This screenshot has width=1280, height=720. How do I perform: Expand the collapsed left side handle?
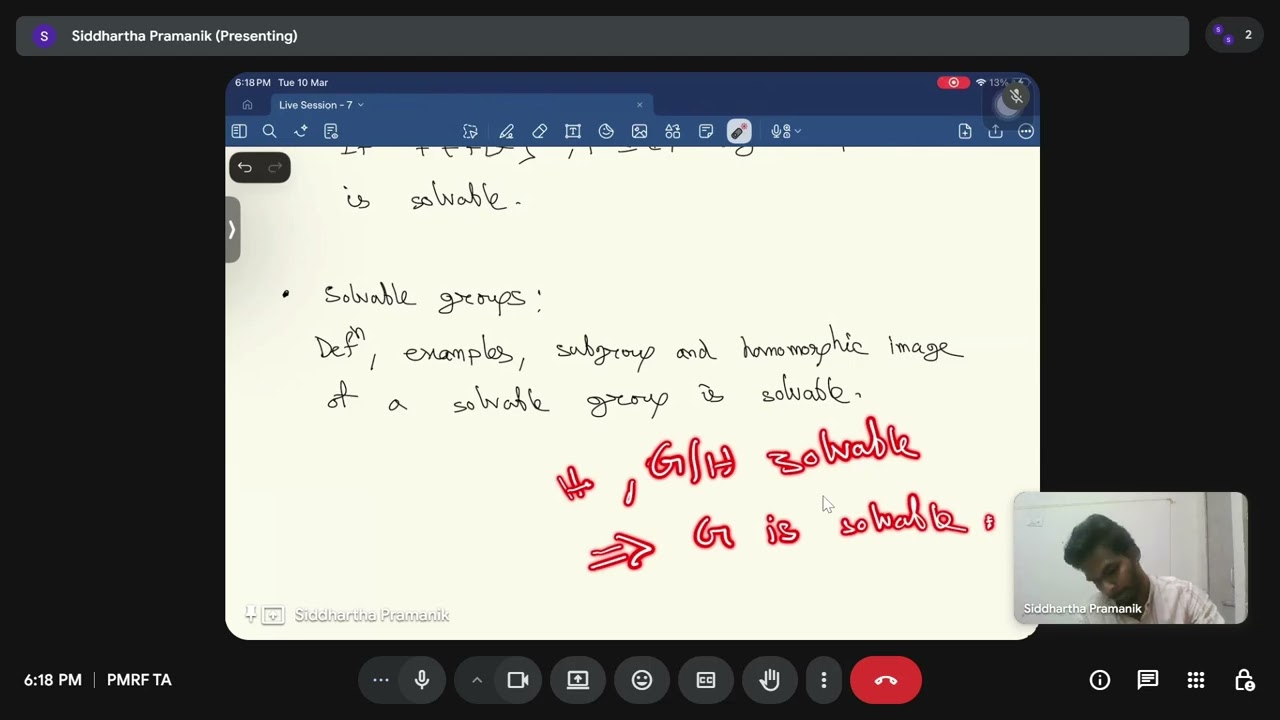pyautogui.click(x=232, y=230)
